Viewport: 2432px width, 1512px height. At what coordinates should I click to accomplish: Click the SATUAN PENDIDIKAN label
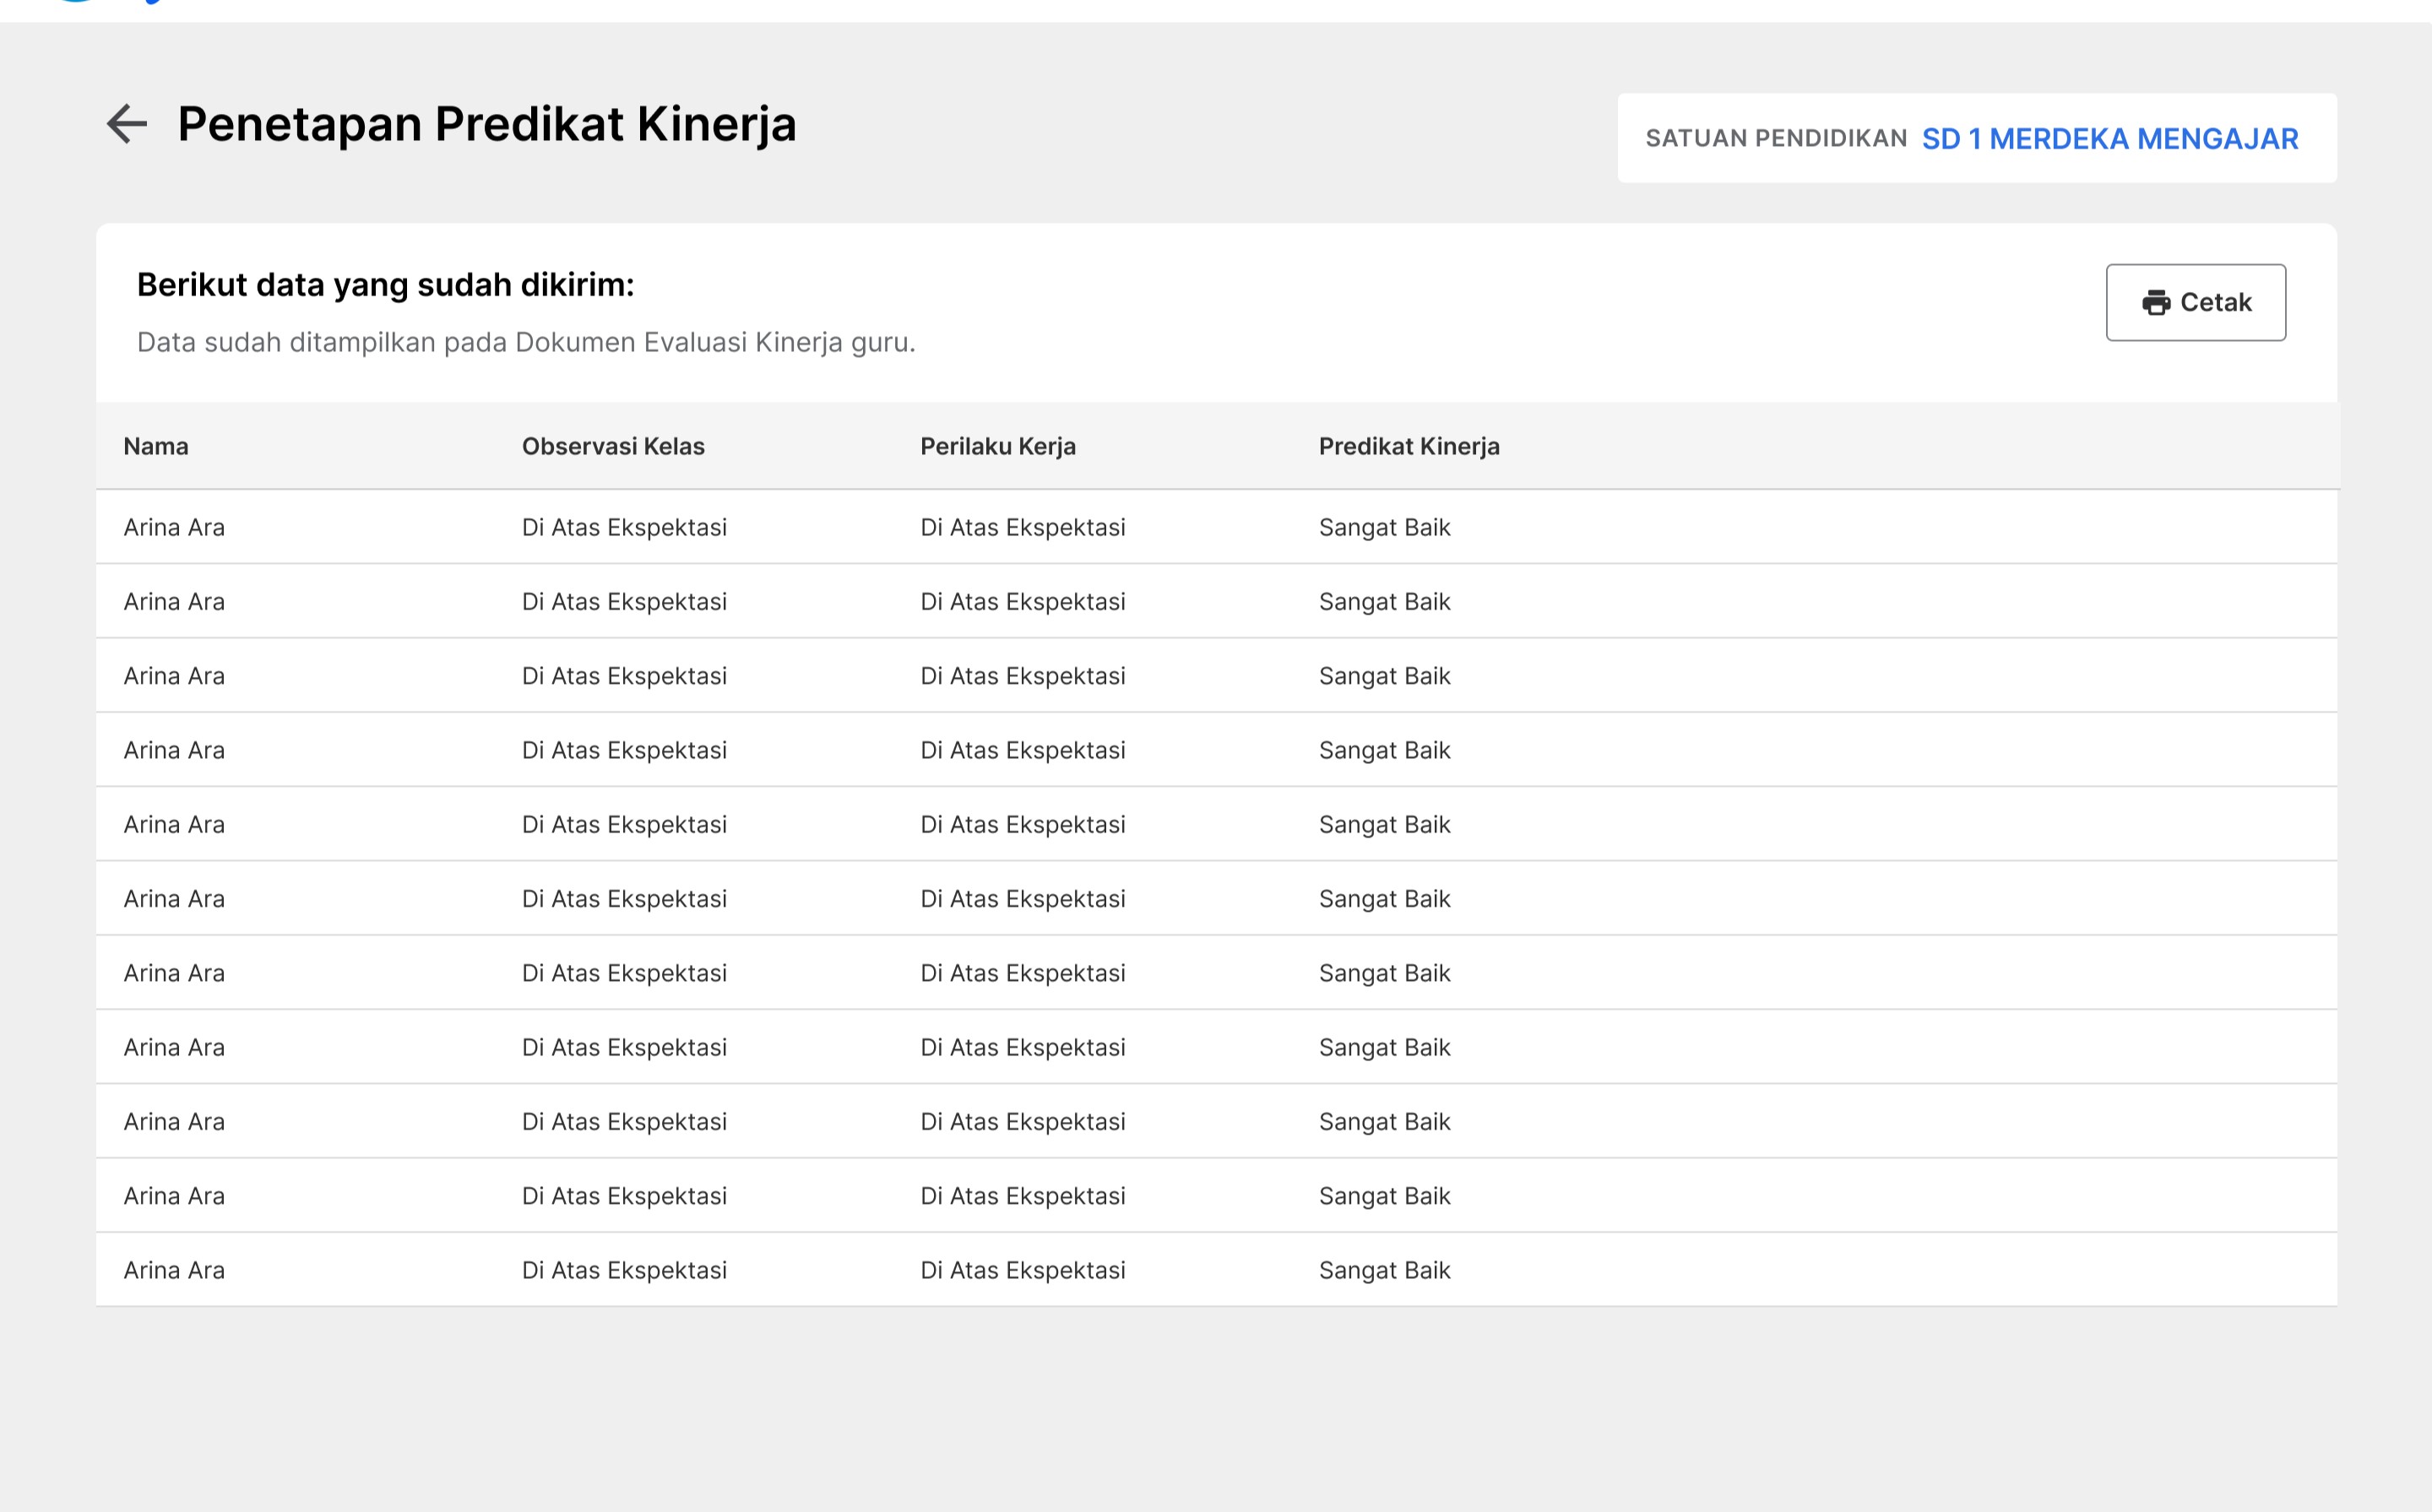pyautogui.click(x=1776, y=138)
